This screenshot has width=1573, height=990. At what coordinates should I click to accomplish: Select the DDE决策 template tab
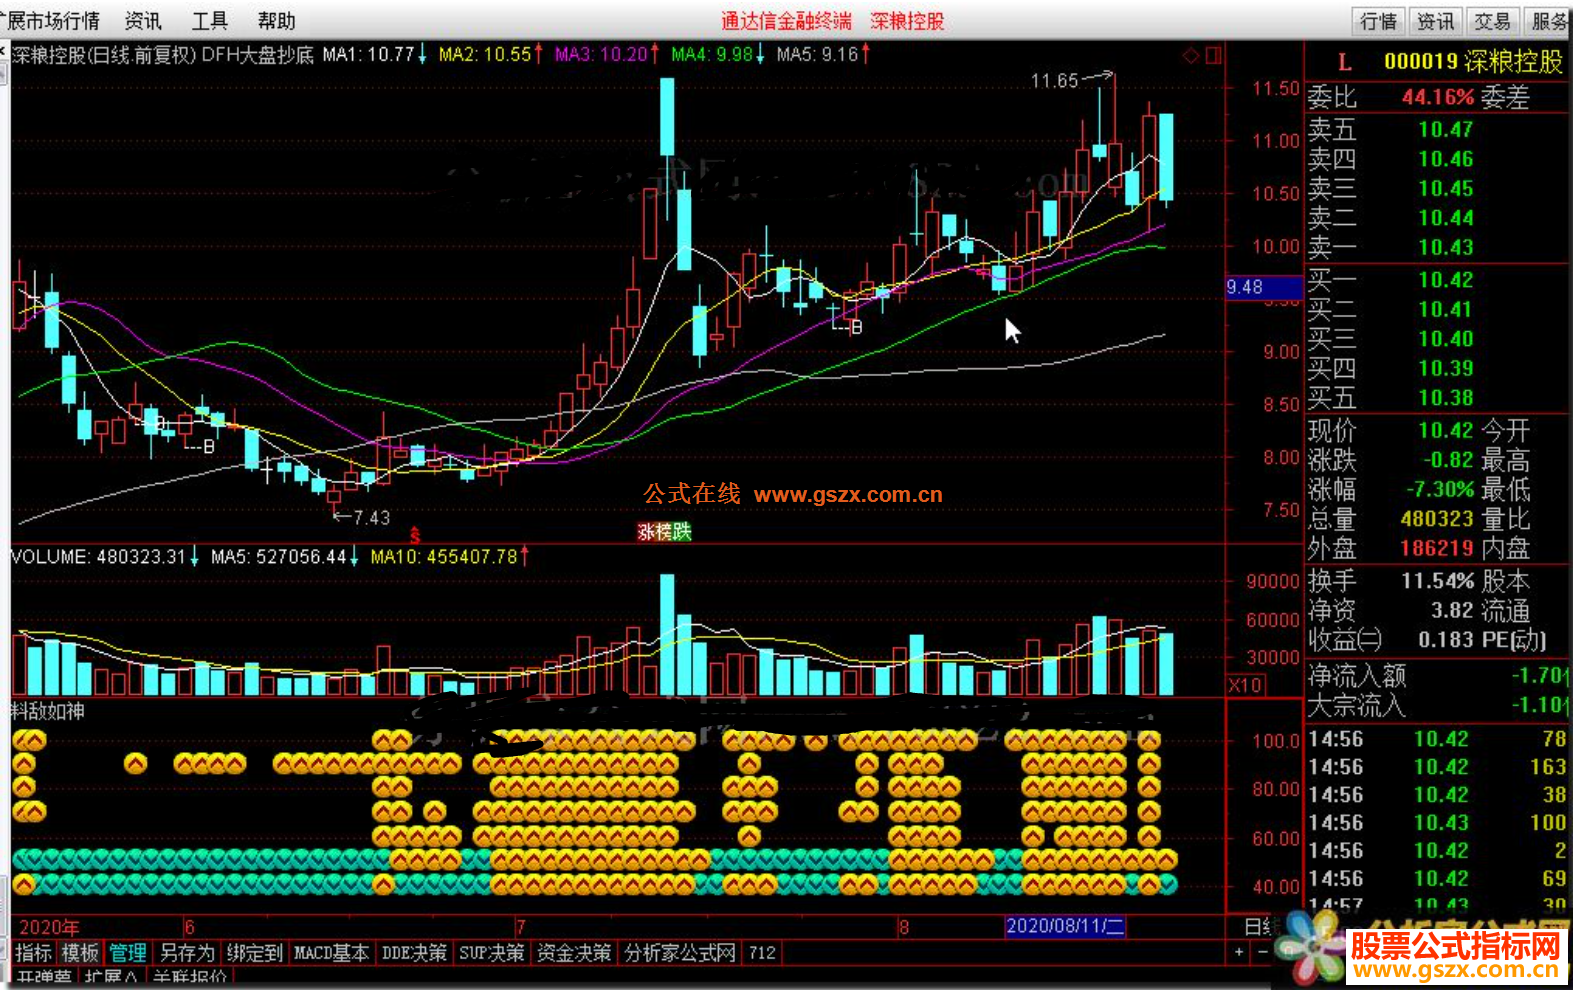pyautogui.click(x=414, y=953)
